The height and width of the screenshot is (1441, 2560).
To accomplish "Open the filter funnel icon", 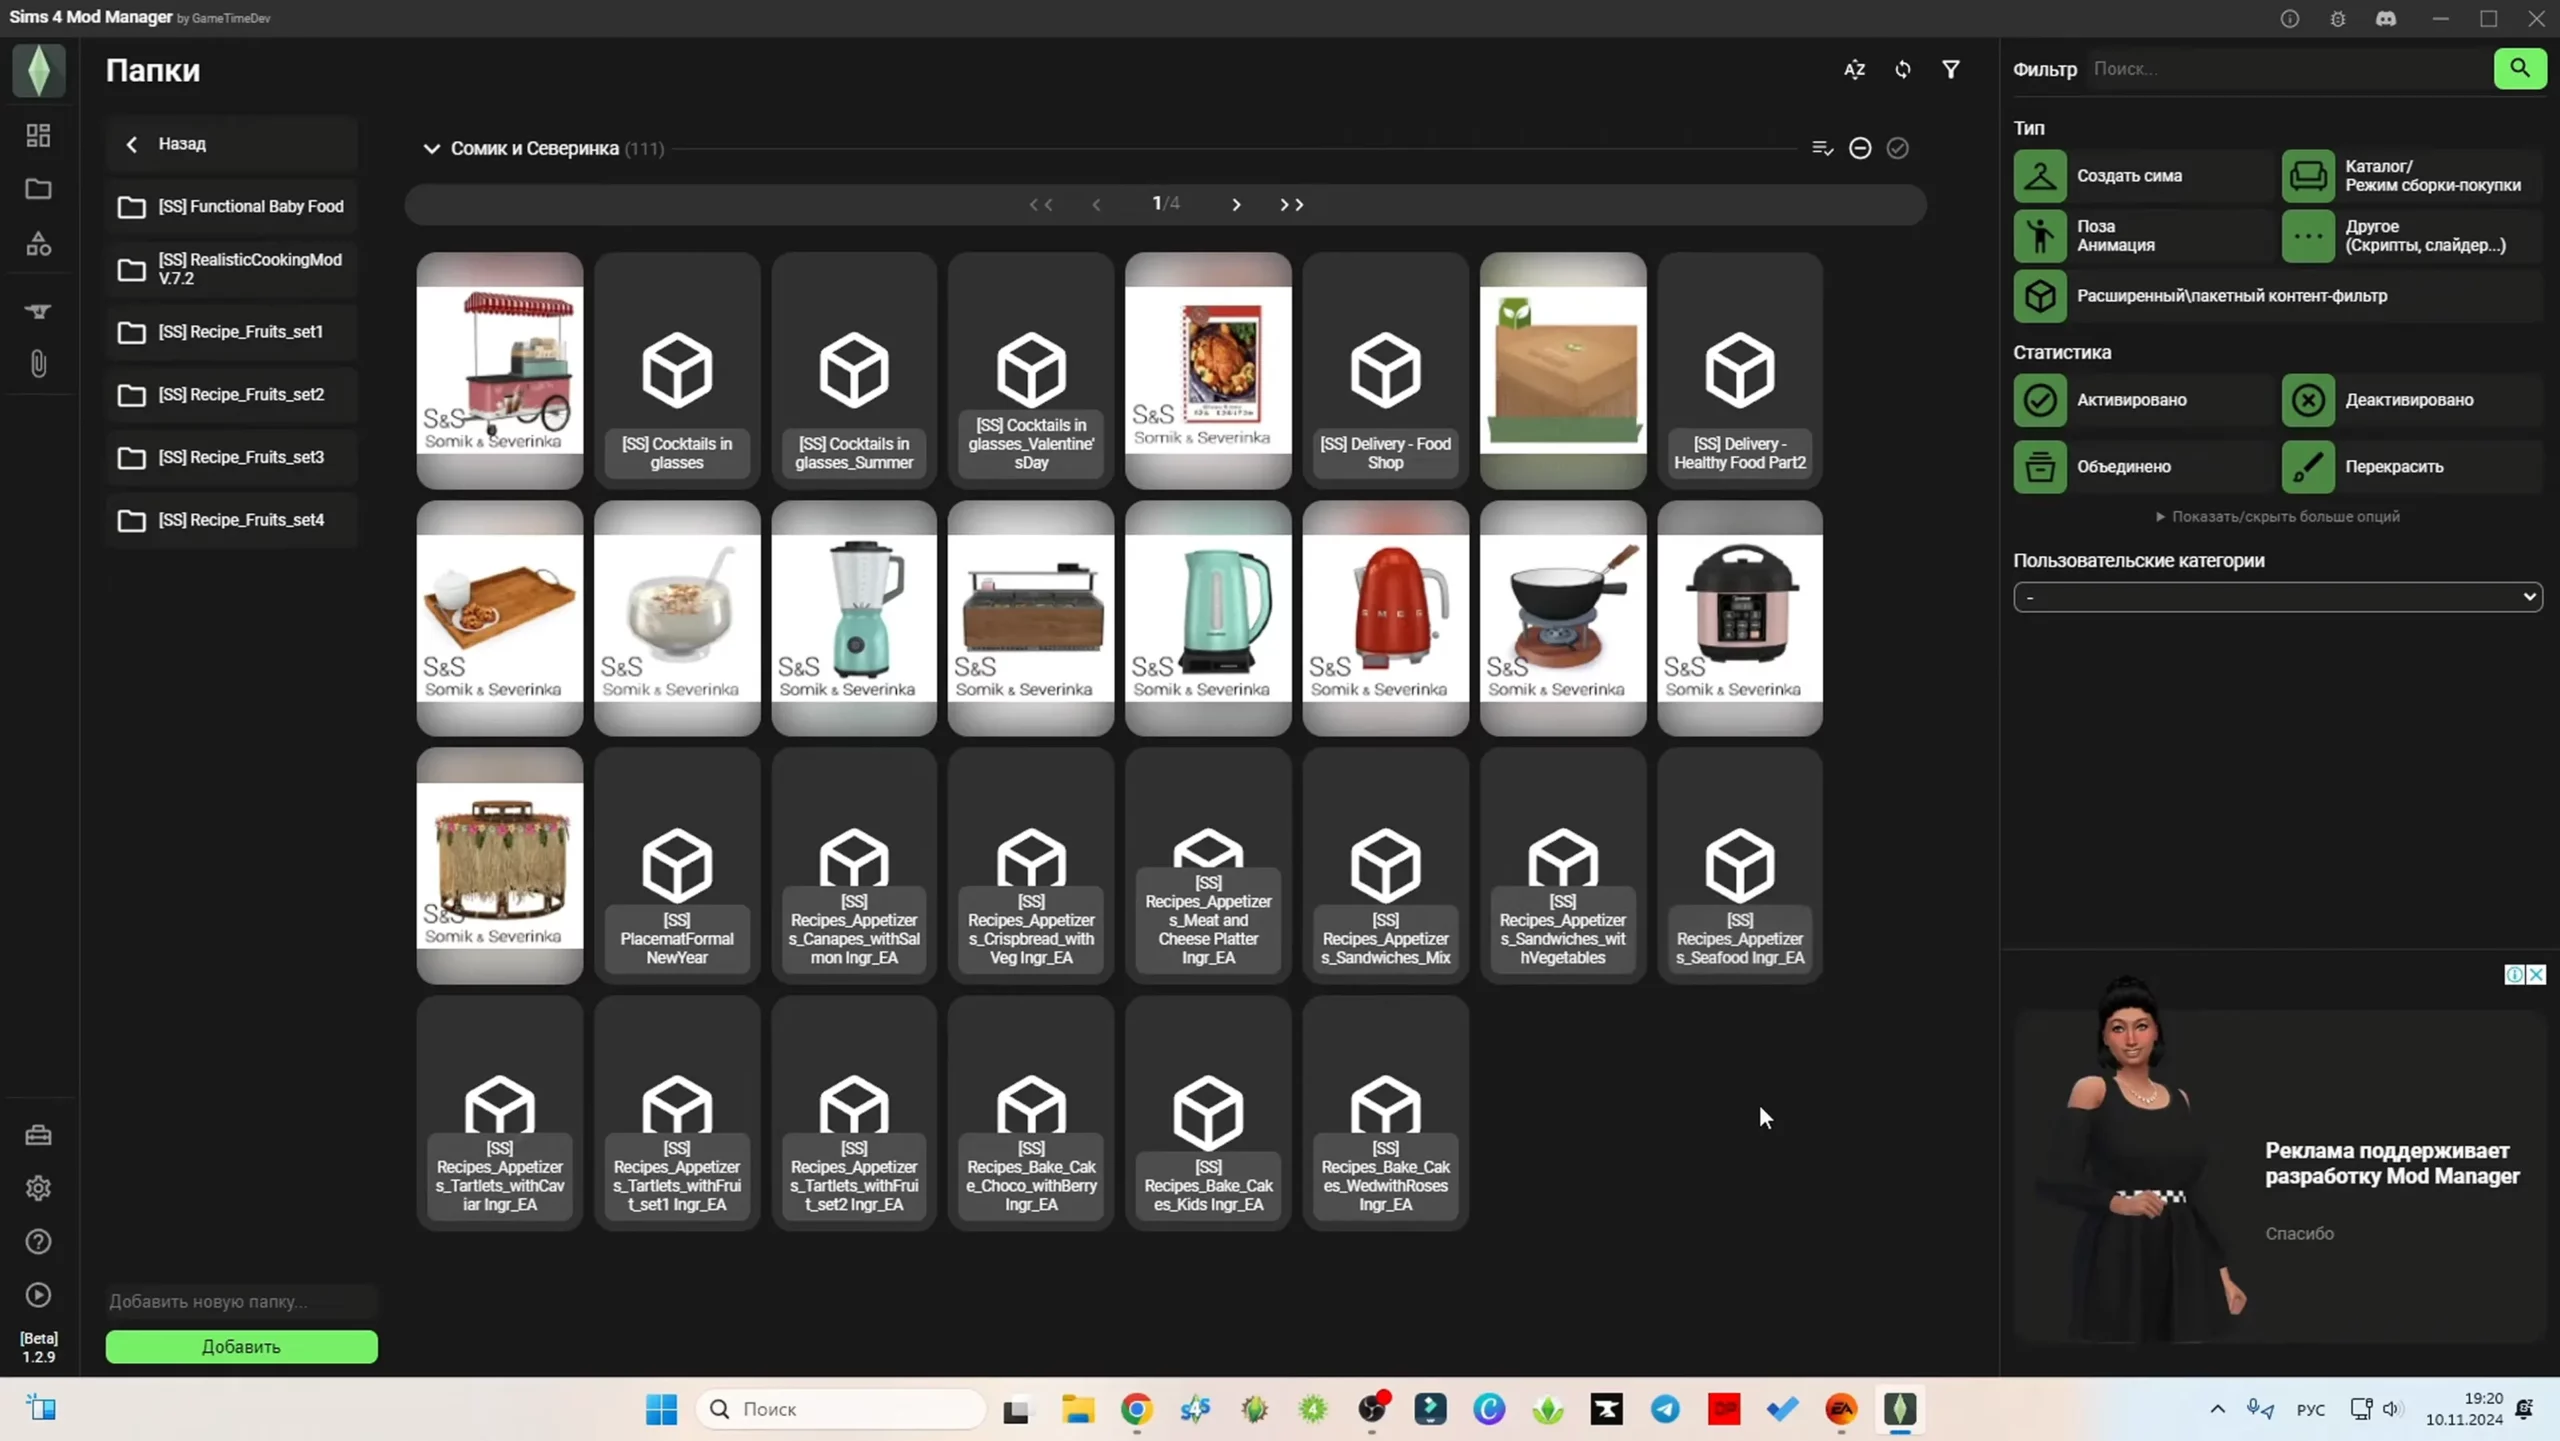I will 1950,69.
